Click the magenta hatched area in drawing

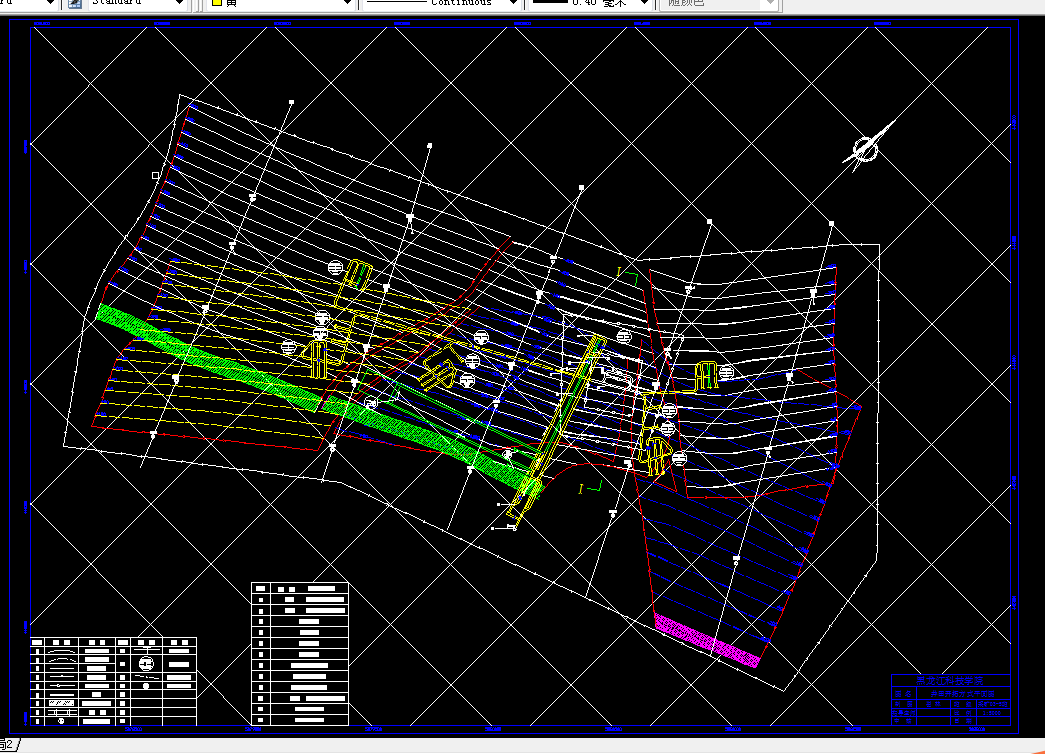[707, 641]
